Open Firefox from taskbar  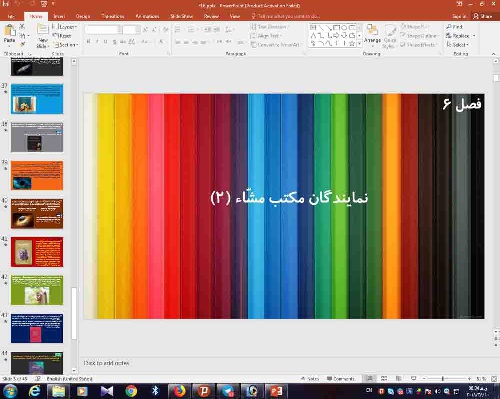(179, 391)
